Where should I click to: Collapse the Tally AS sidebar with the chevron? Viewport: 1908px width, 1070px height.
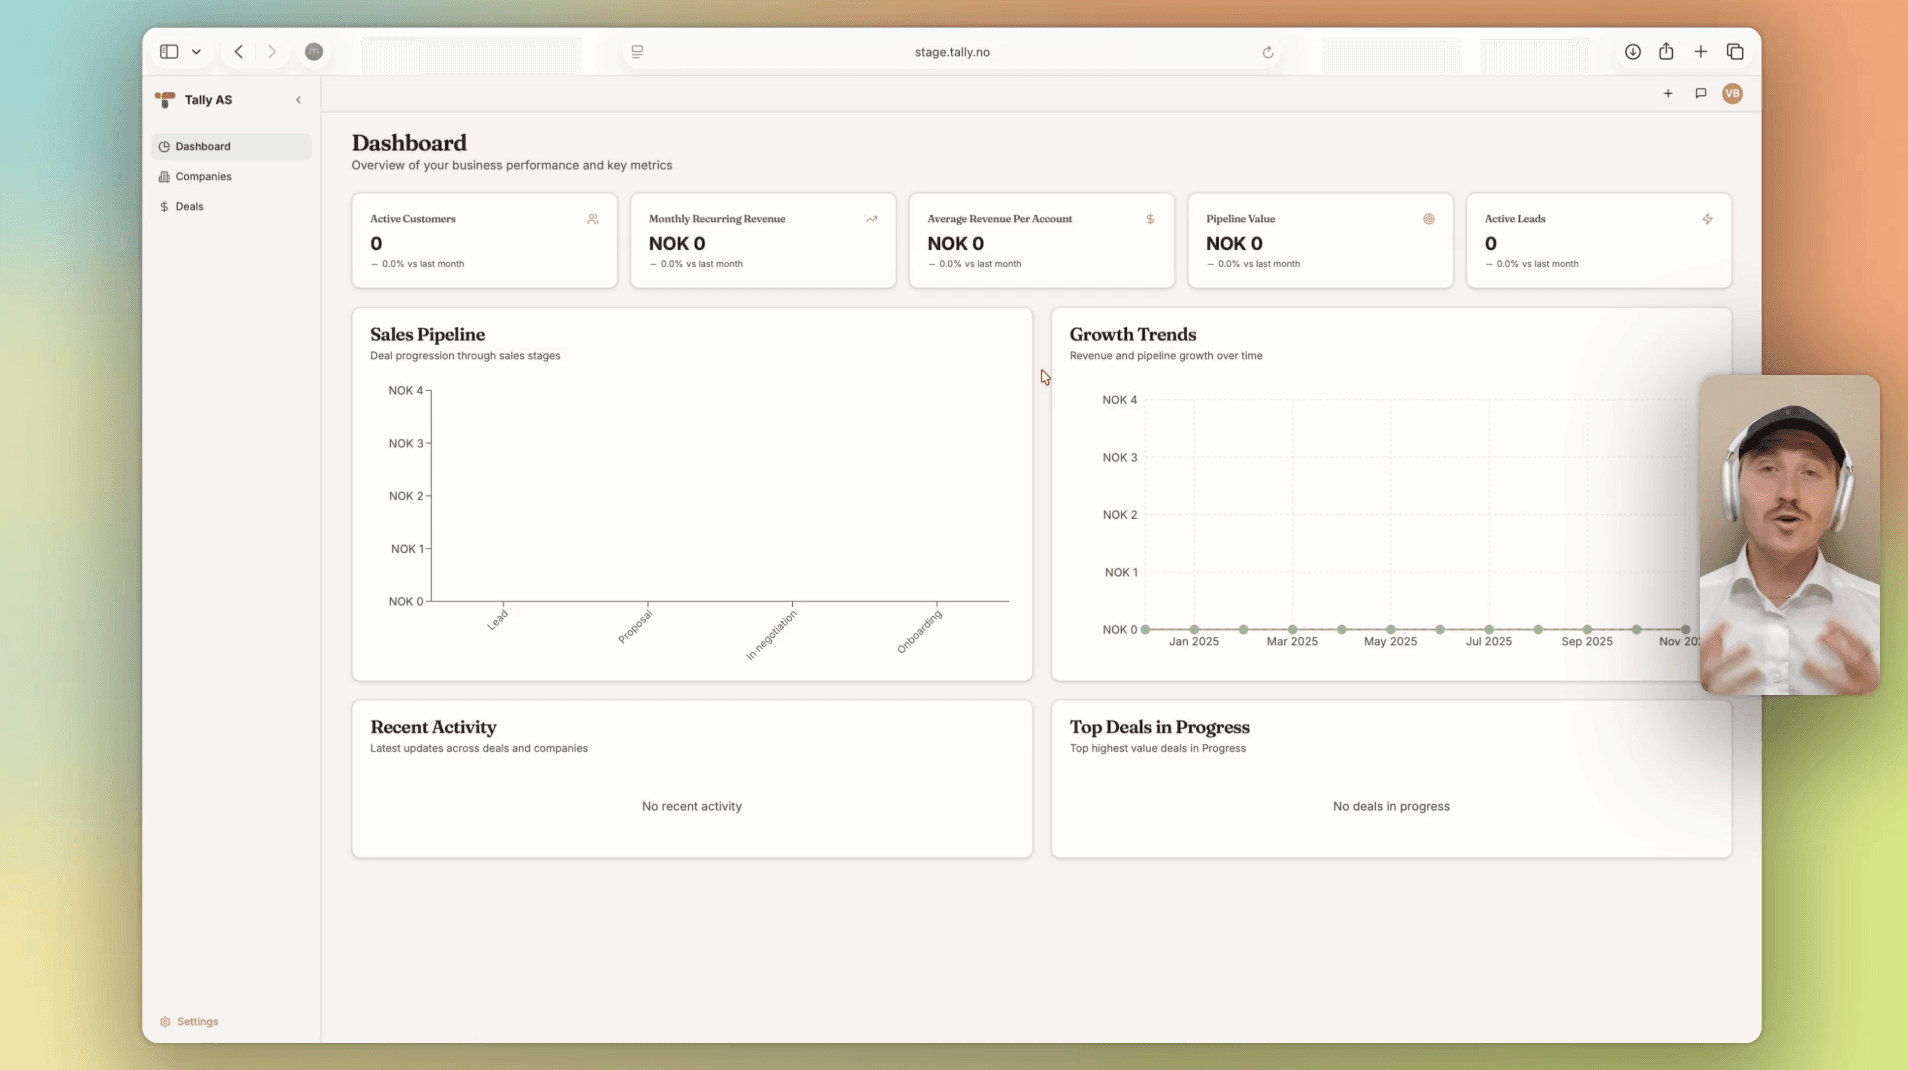(x=299, y=100)
